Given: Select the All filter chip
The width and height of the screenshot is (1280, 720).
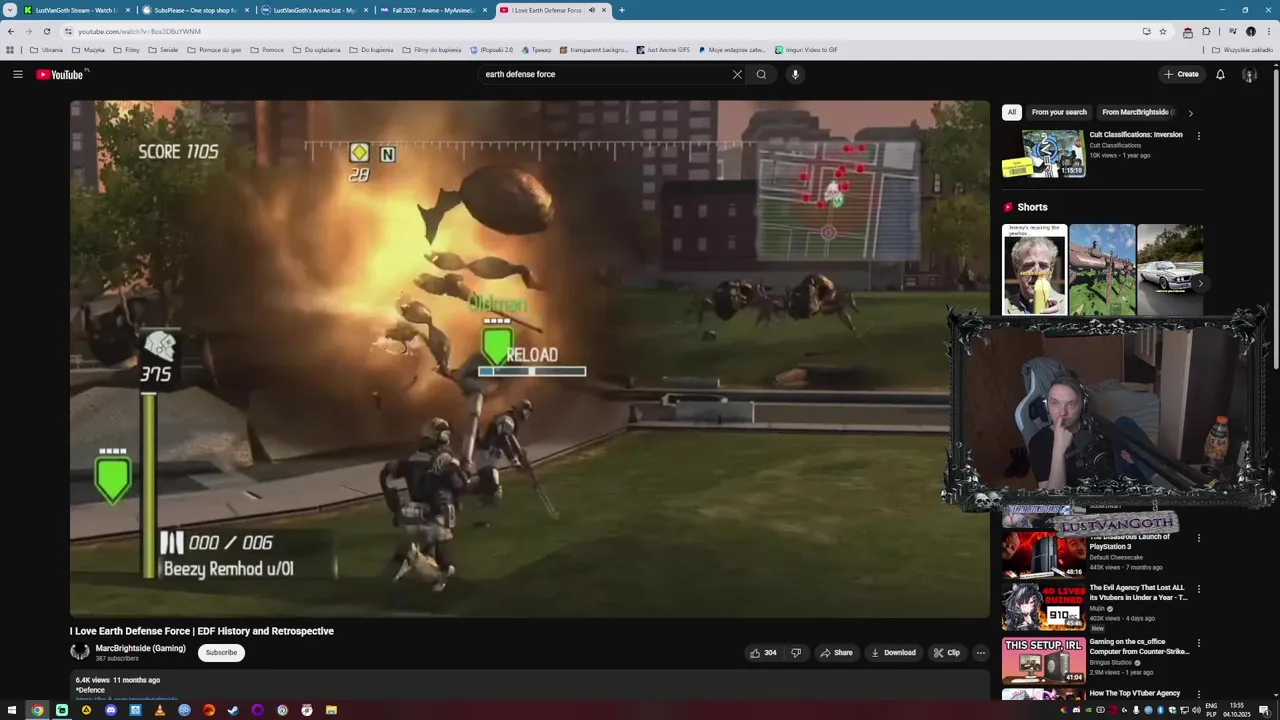Looking at the screenshot, I should tap(1012, 112).
